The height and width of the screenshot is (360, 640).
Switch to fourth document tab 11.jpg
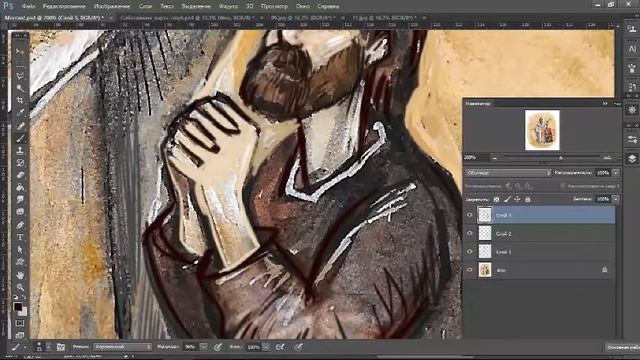[x=384, y=18]
